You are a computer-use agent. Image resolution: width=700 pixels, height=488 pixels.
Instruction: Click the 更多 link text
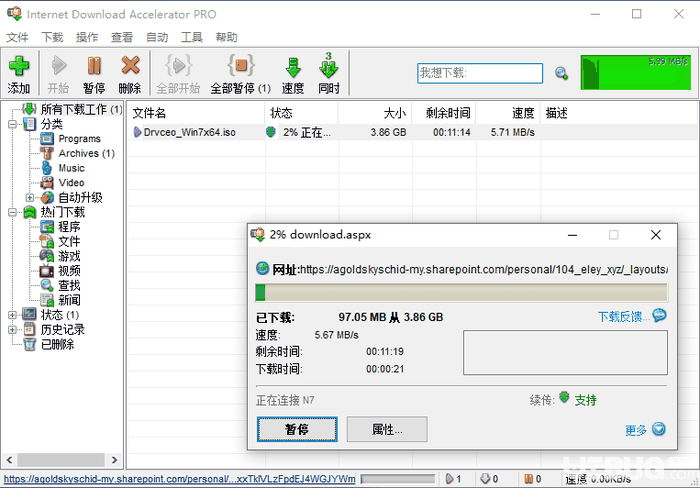tap(636, 430)
